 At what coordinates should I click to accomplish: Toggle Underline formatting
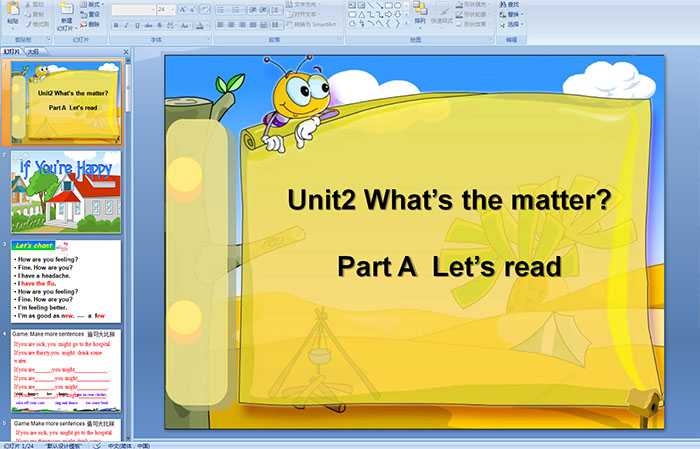137,25
